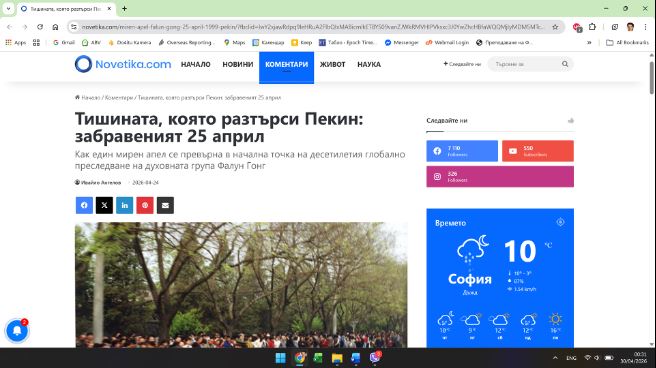This screenshot has width=656, height=368.
Task: Go to НОВИНИ section
Action: tap(238, 64)
